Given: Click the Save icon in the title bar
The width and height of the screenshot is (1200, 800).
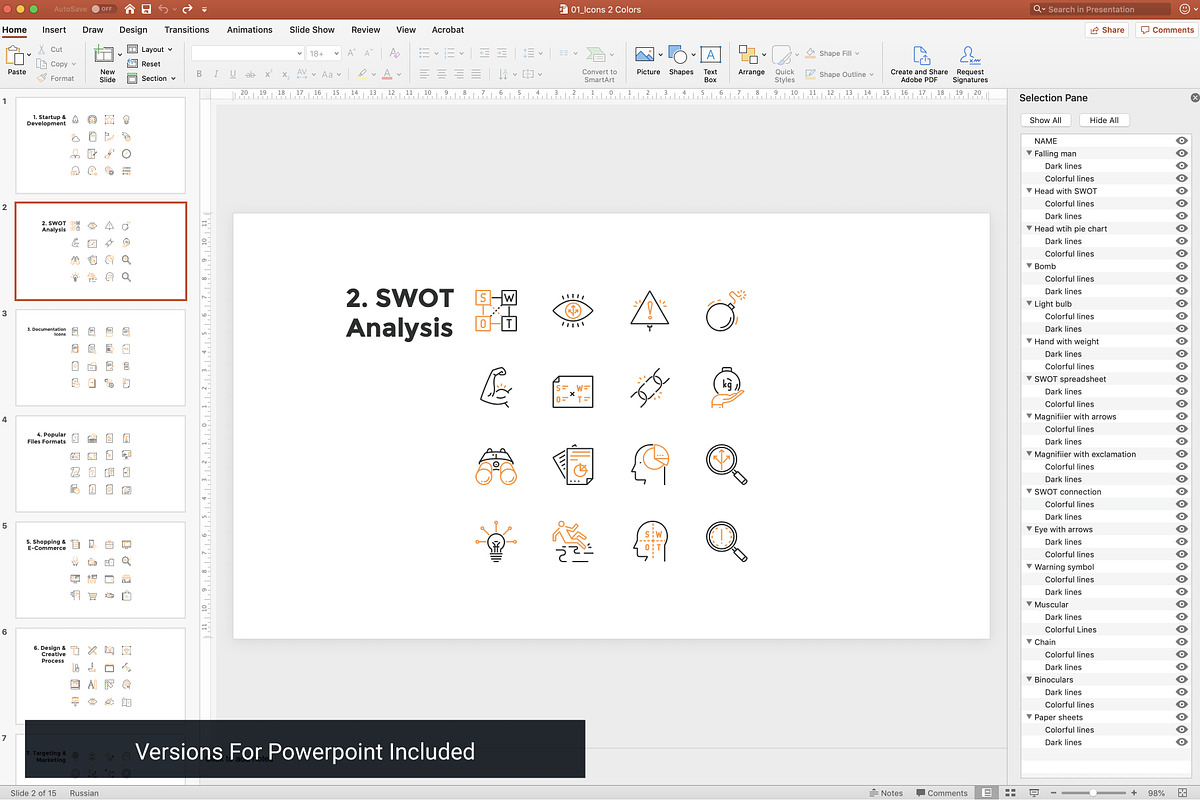Looking at the screenshot, I should [147, 9].
